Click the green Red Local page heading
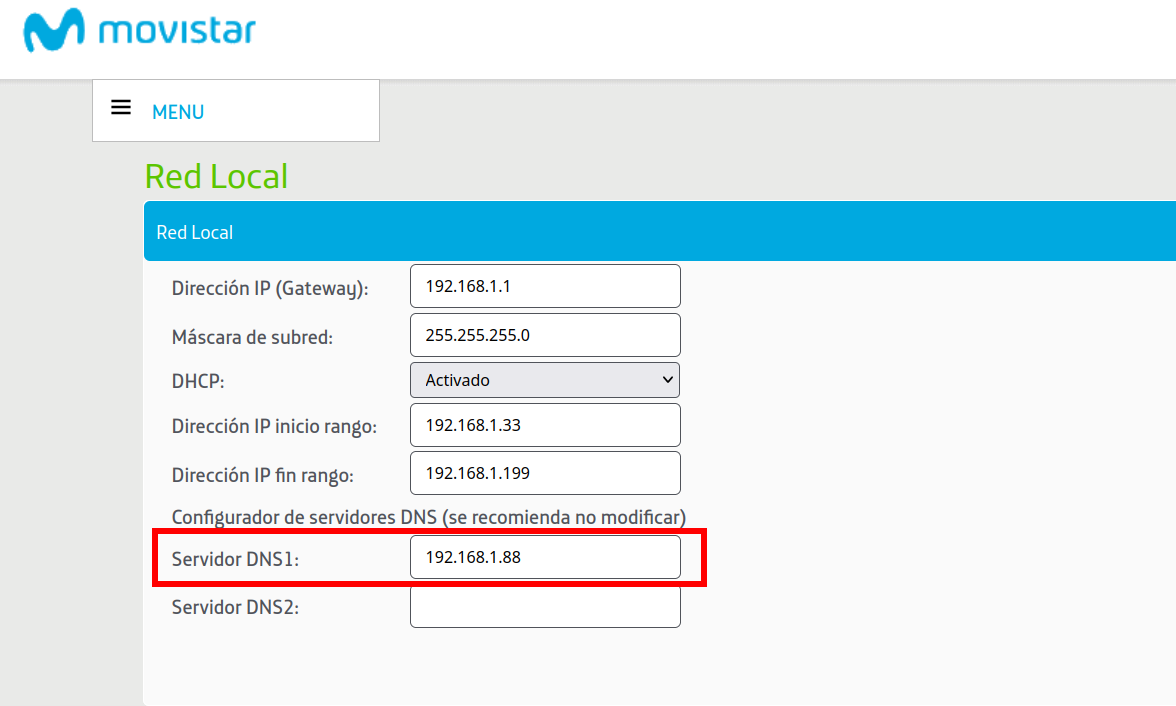This screenshot has height=706, width=1176. pos(216,176)
